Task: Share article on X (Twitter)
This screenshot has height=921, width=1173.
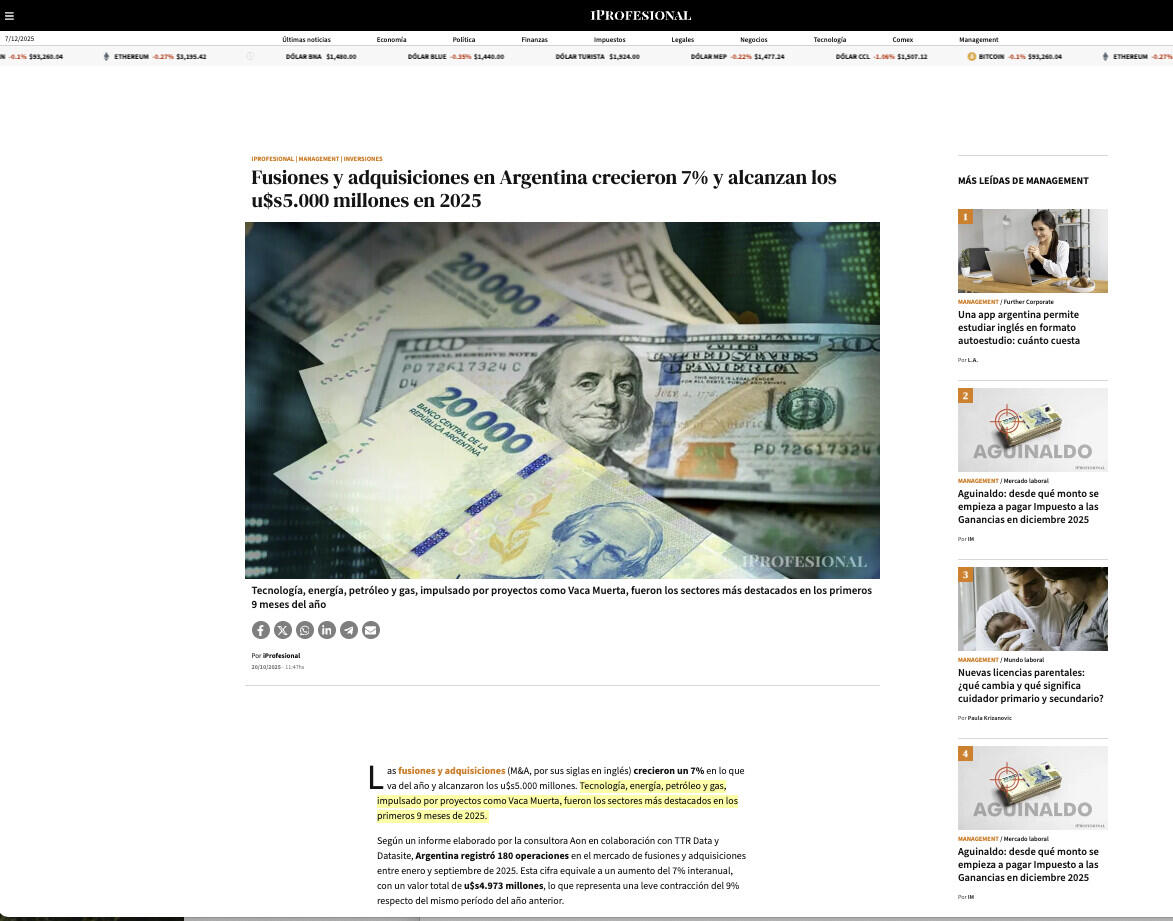Action: tap(283, 630)
